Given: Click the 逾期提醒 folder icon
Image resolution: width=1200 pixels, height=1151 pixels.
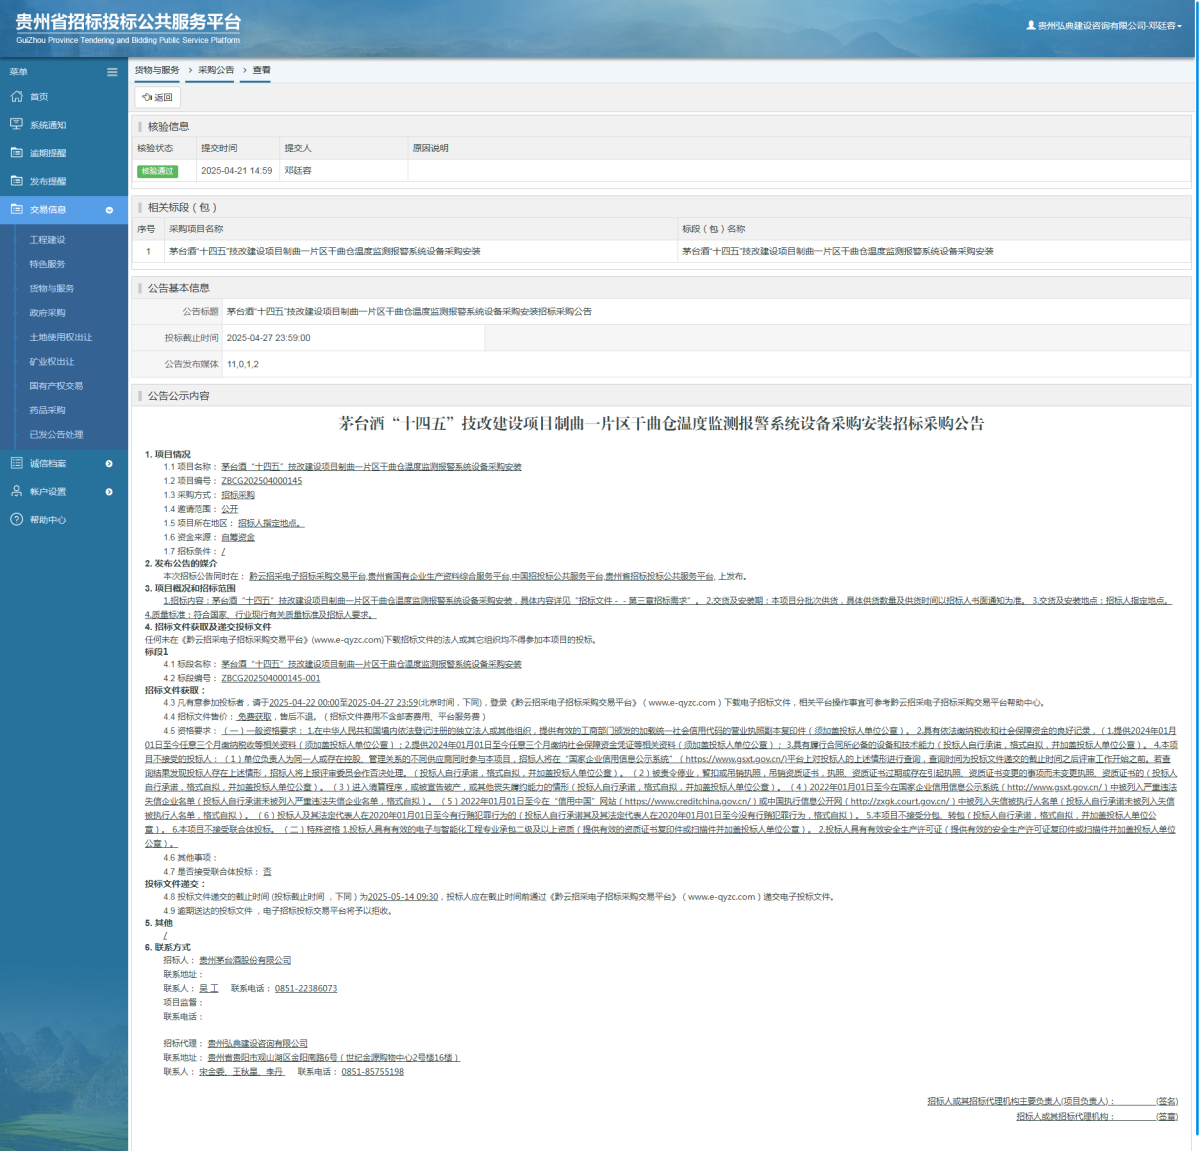Looking at the screenshot, I should (16, 153).
